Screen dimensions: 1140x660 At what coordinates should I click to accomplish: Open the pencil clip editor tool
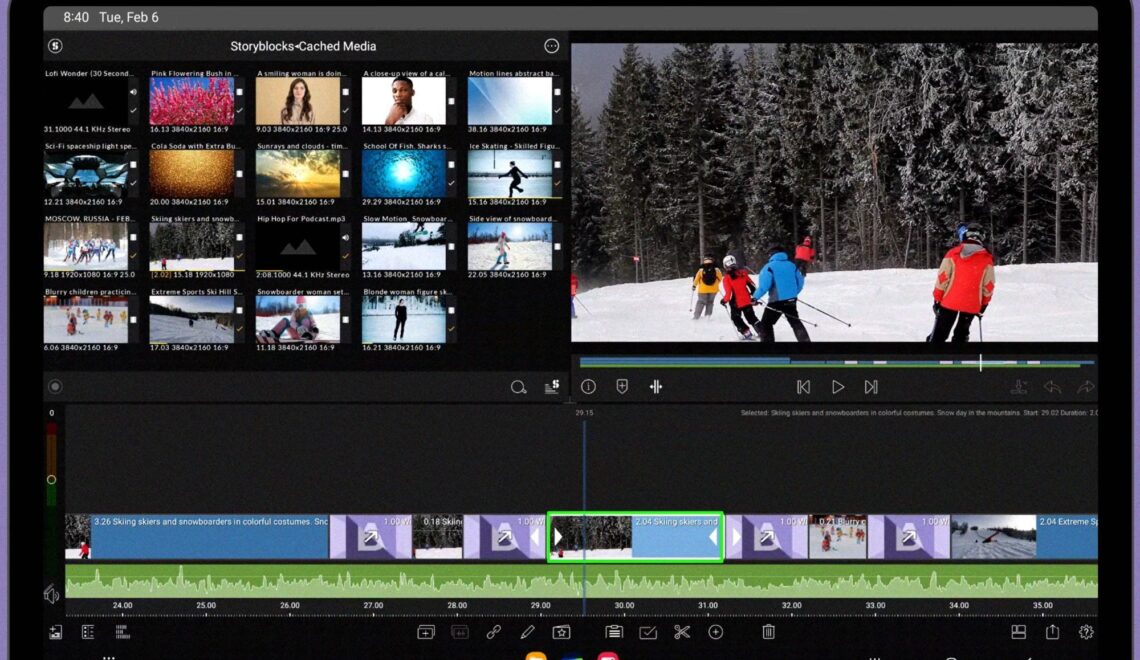point(527,632)
